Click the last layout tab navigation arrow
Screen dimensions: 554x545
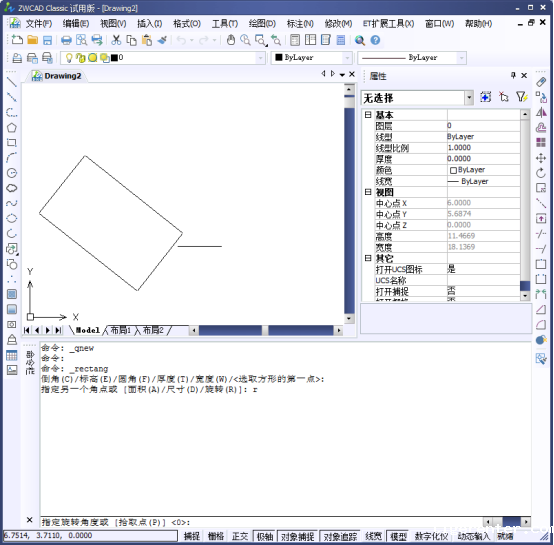(59, 330)
